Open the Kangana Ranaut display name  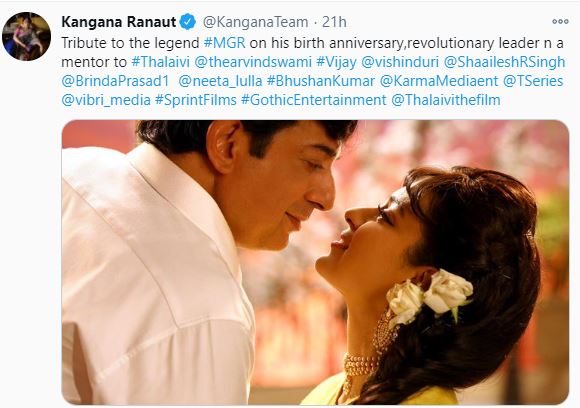point(118,22)
